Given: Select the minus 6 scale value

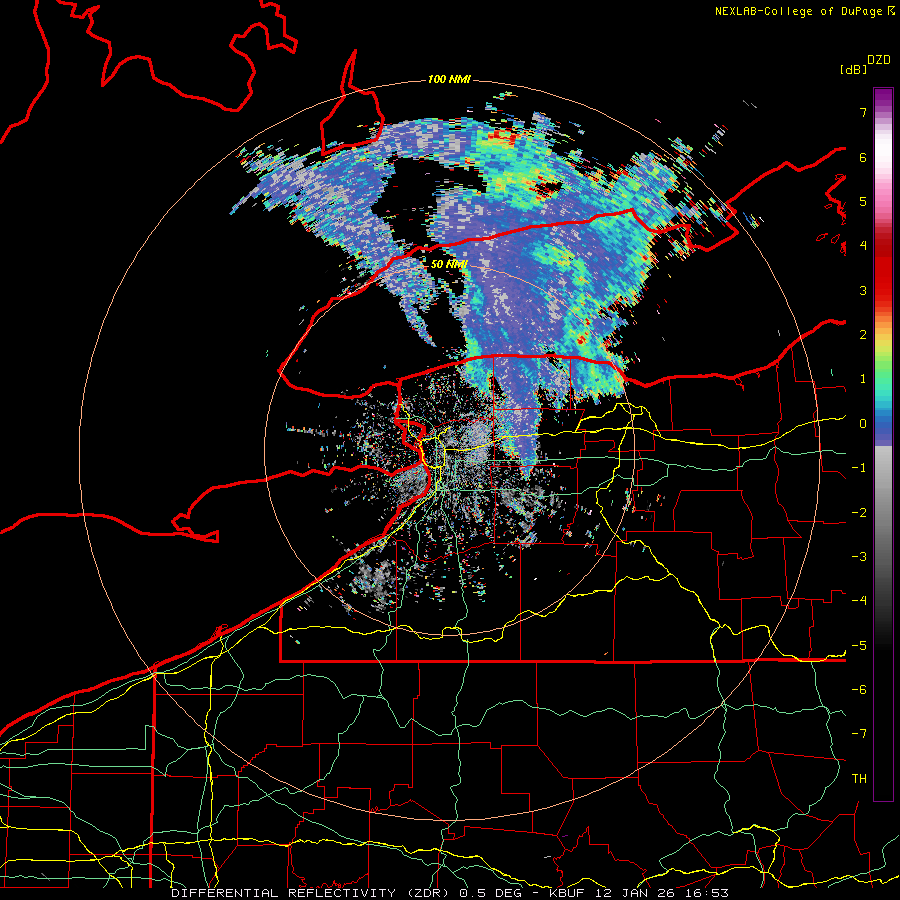Looking at the screenshot, I should (859, 690).
